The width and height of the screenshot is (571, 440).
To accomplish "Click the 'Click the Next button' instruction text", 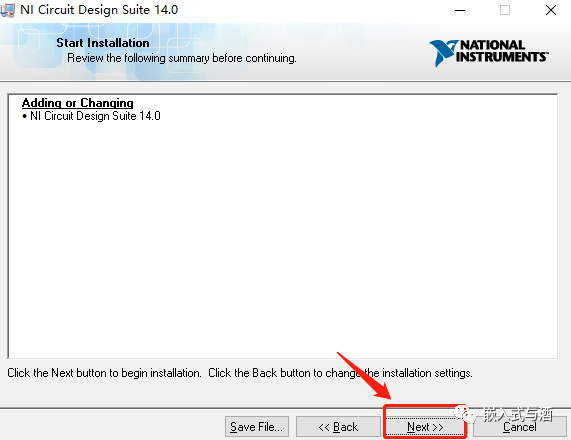I will click(x=240, y=373).
